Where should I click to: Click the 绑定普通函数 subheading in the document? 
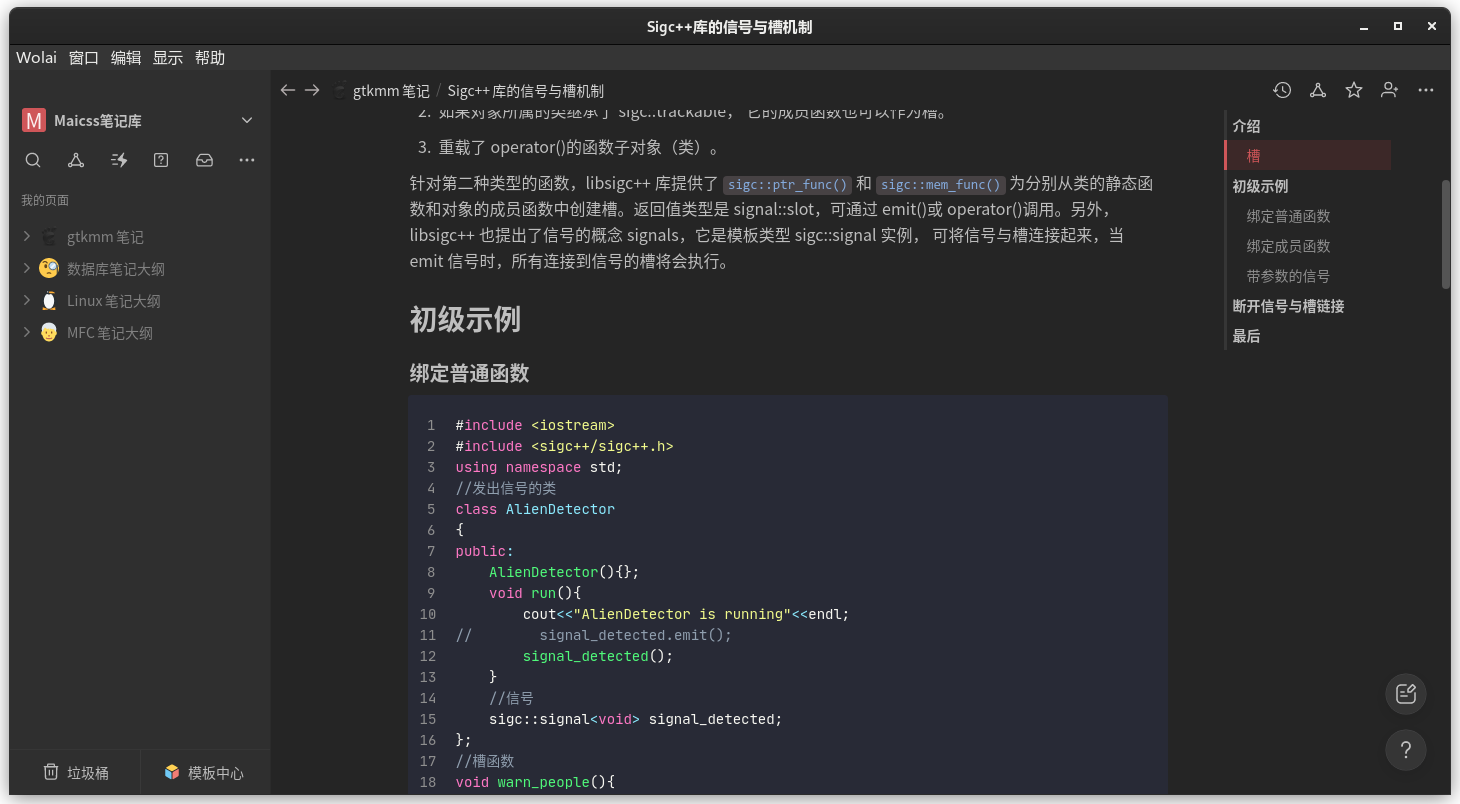pos(469,373)
